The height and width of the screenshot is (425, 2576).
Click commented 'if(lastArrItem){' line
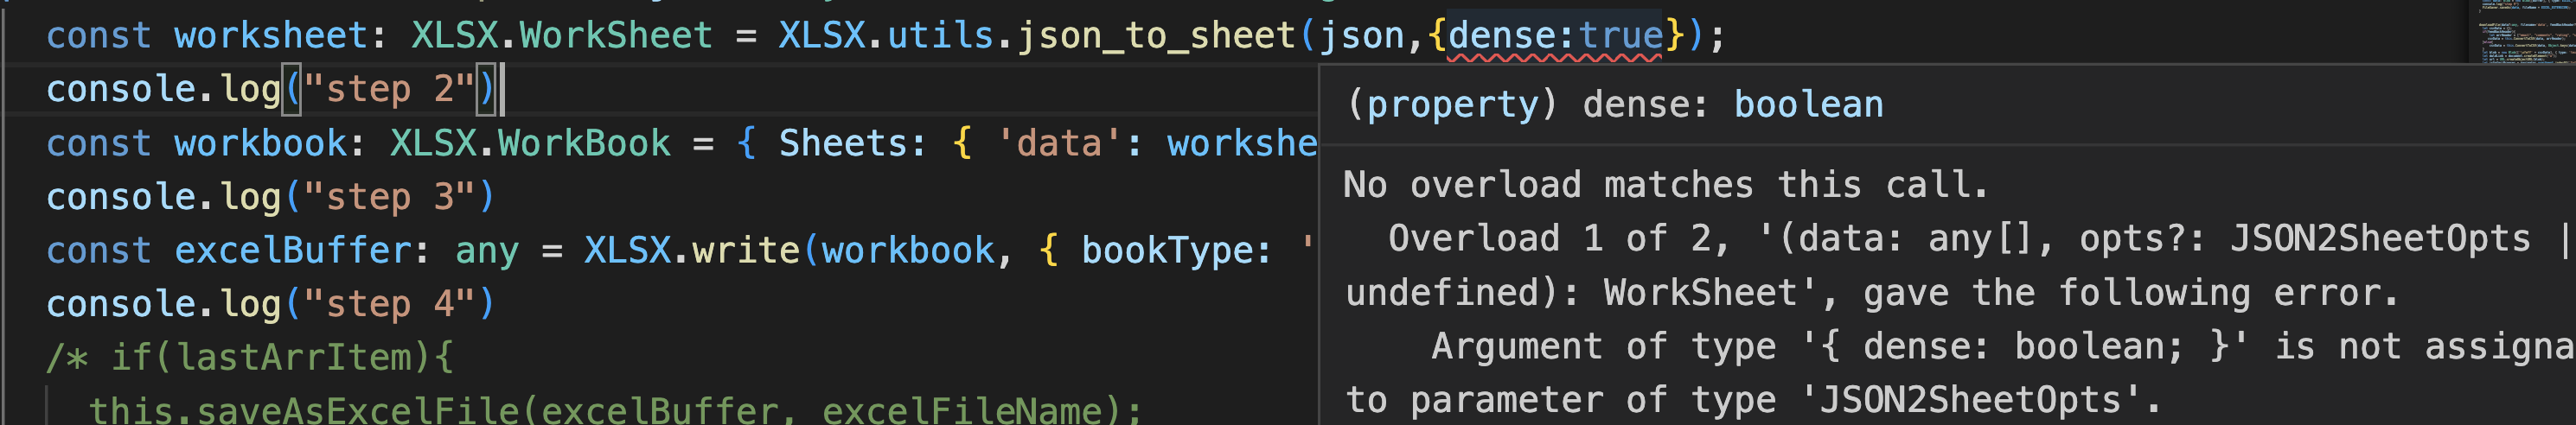250,358
